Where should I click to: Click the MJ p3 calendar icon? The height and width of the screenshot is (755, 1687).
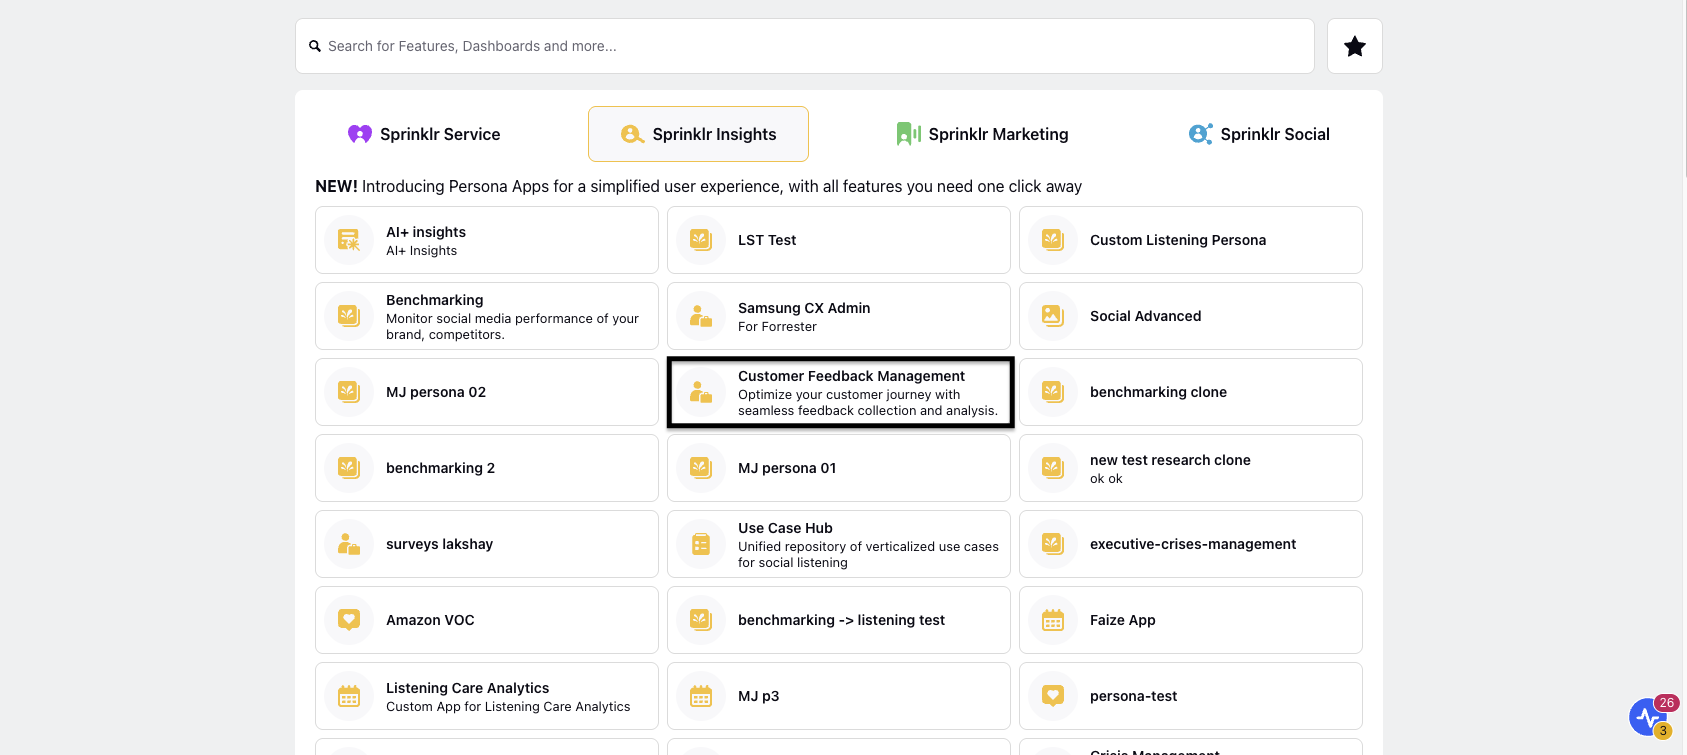point(701,696)
